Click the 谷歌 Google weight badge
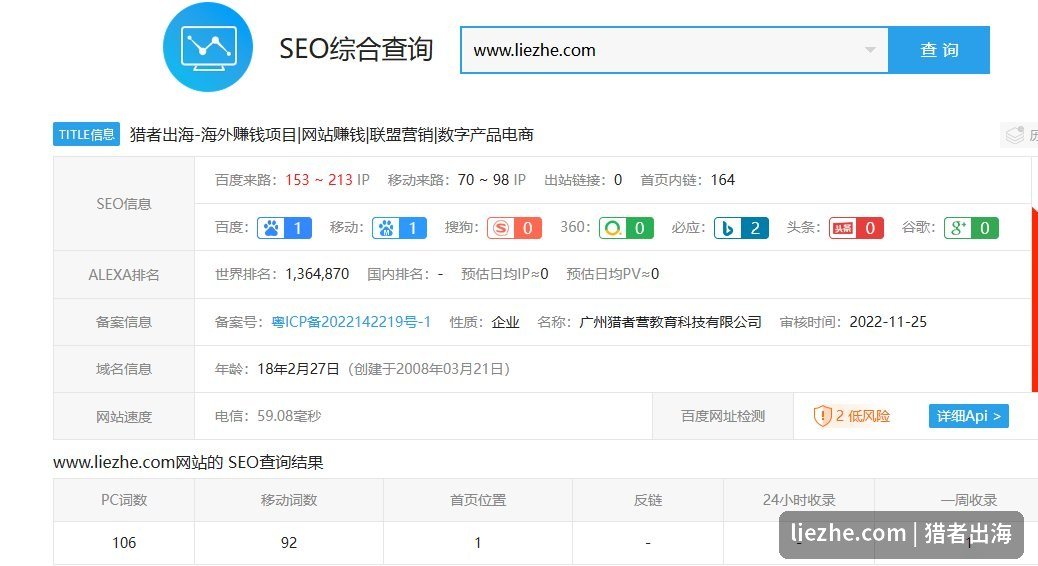The width and height of the screenshot is (1038, 566). [971, 228]
